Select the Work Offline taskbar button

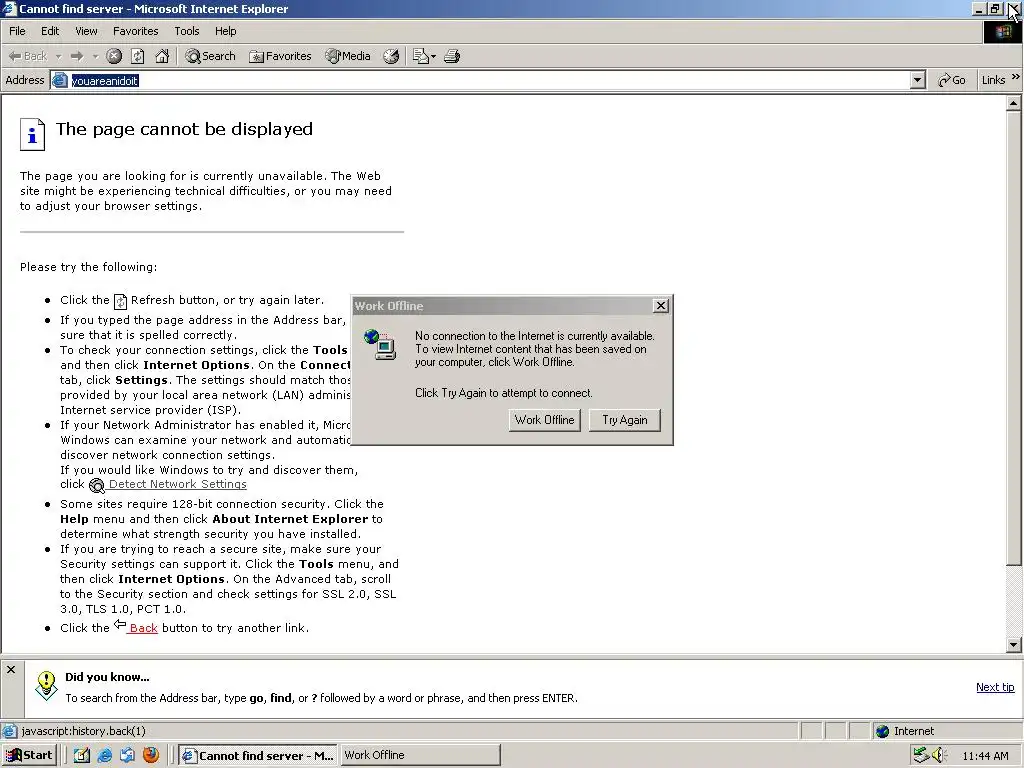click(420, 755)
